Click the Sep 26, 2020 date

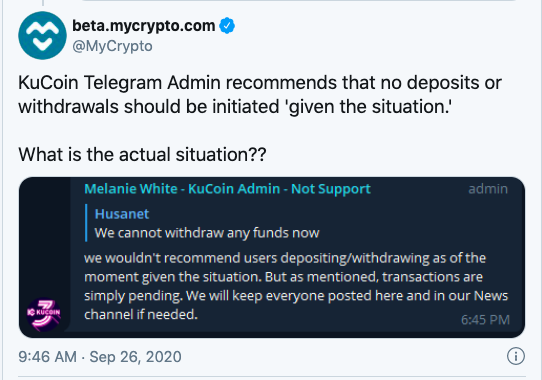(x=136, y=356)
